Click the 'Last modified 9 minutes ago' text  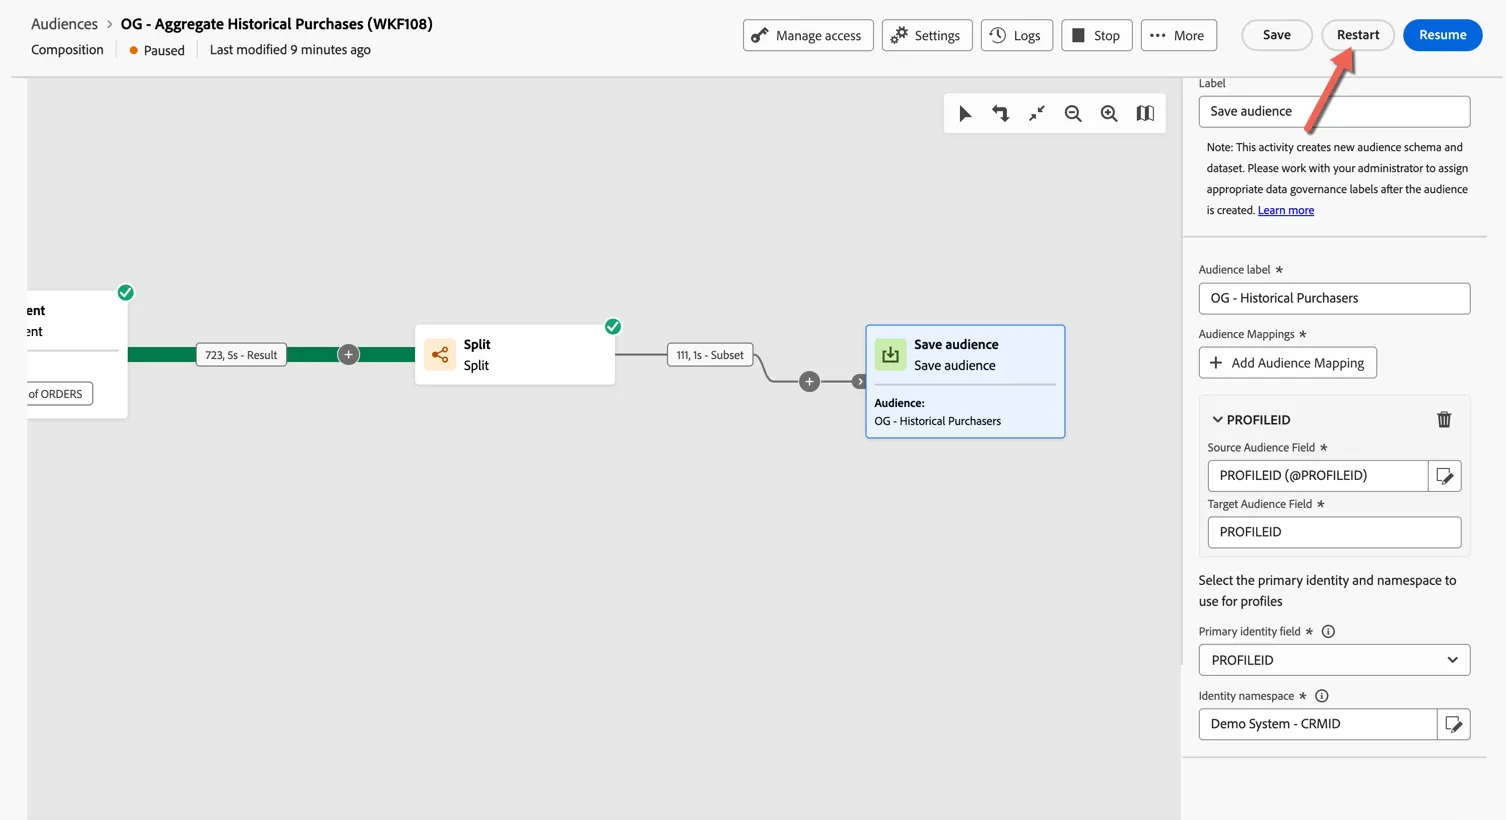click(290, 50)
